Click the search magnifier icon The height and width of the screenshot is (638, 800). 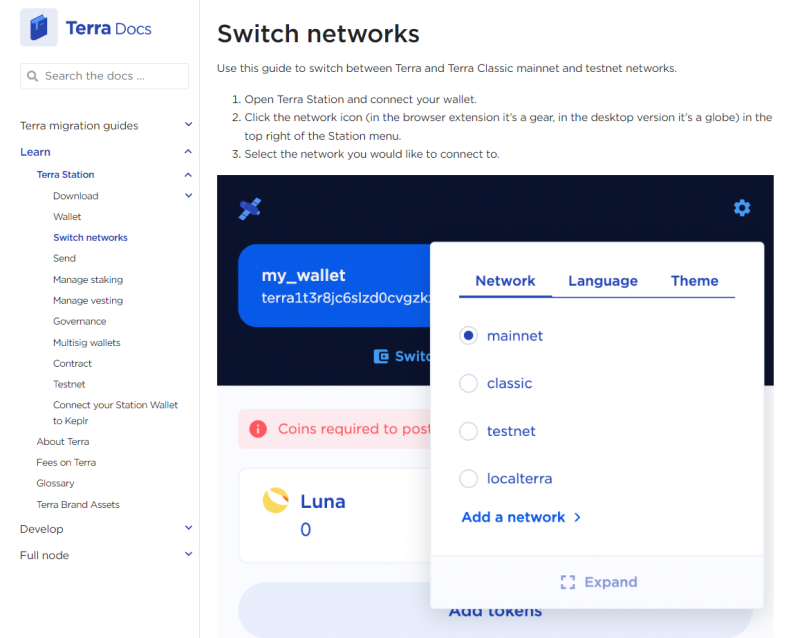tap(32, 76)
